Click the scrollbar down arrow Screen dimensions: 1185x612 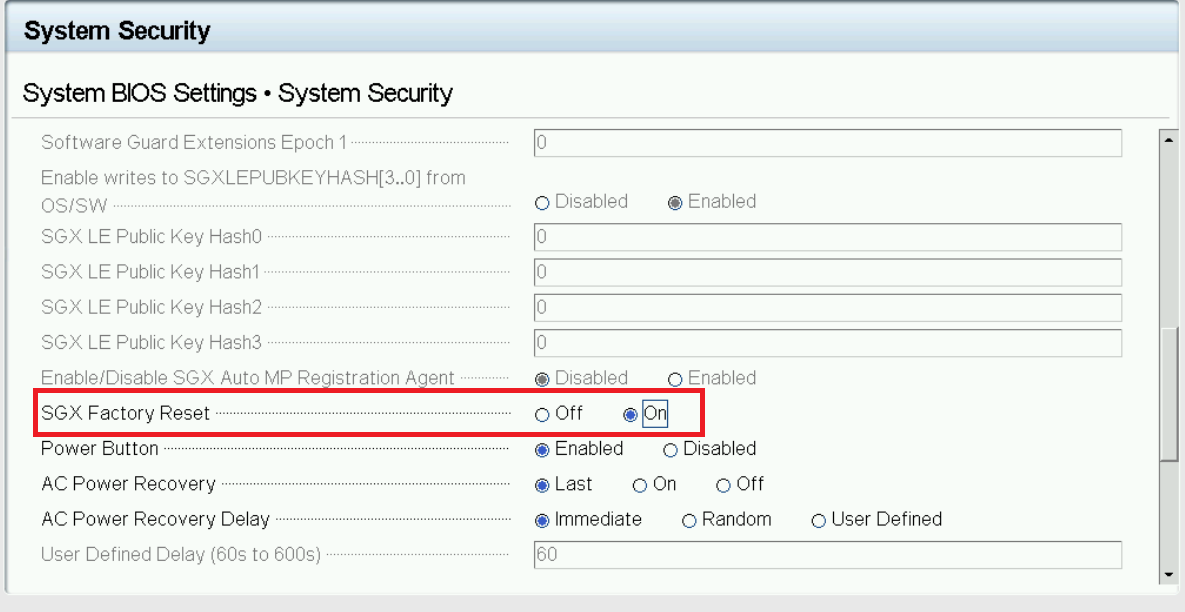1167,574
